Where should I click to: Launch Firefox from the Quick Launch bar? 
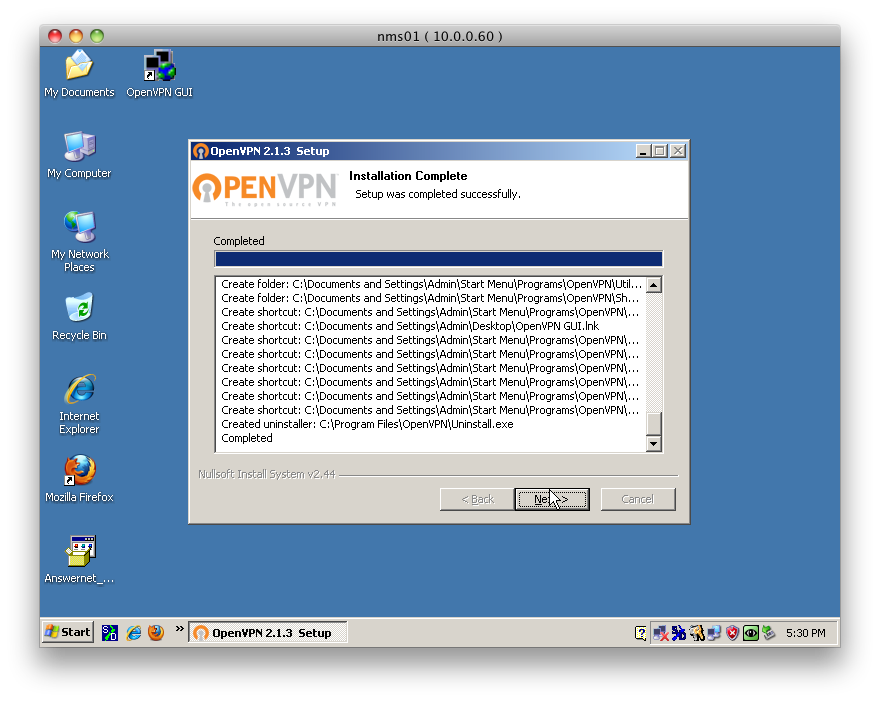[156, 633]
